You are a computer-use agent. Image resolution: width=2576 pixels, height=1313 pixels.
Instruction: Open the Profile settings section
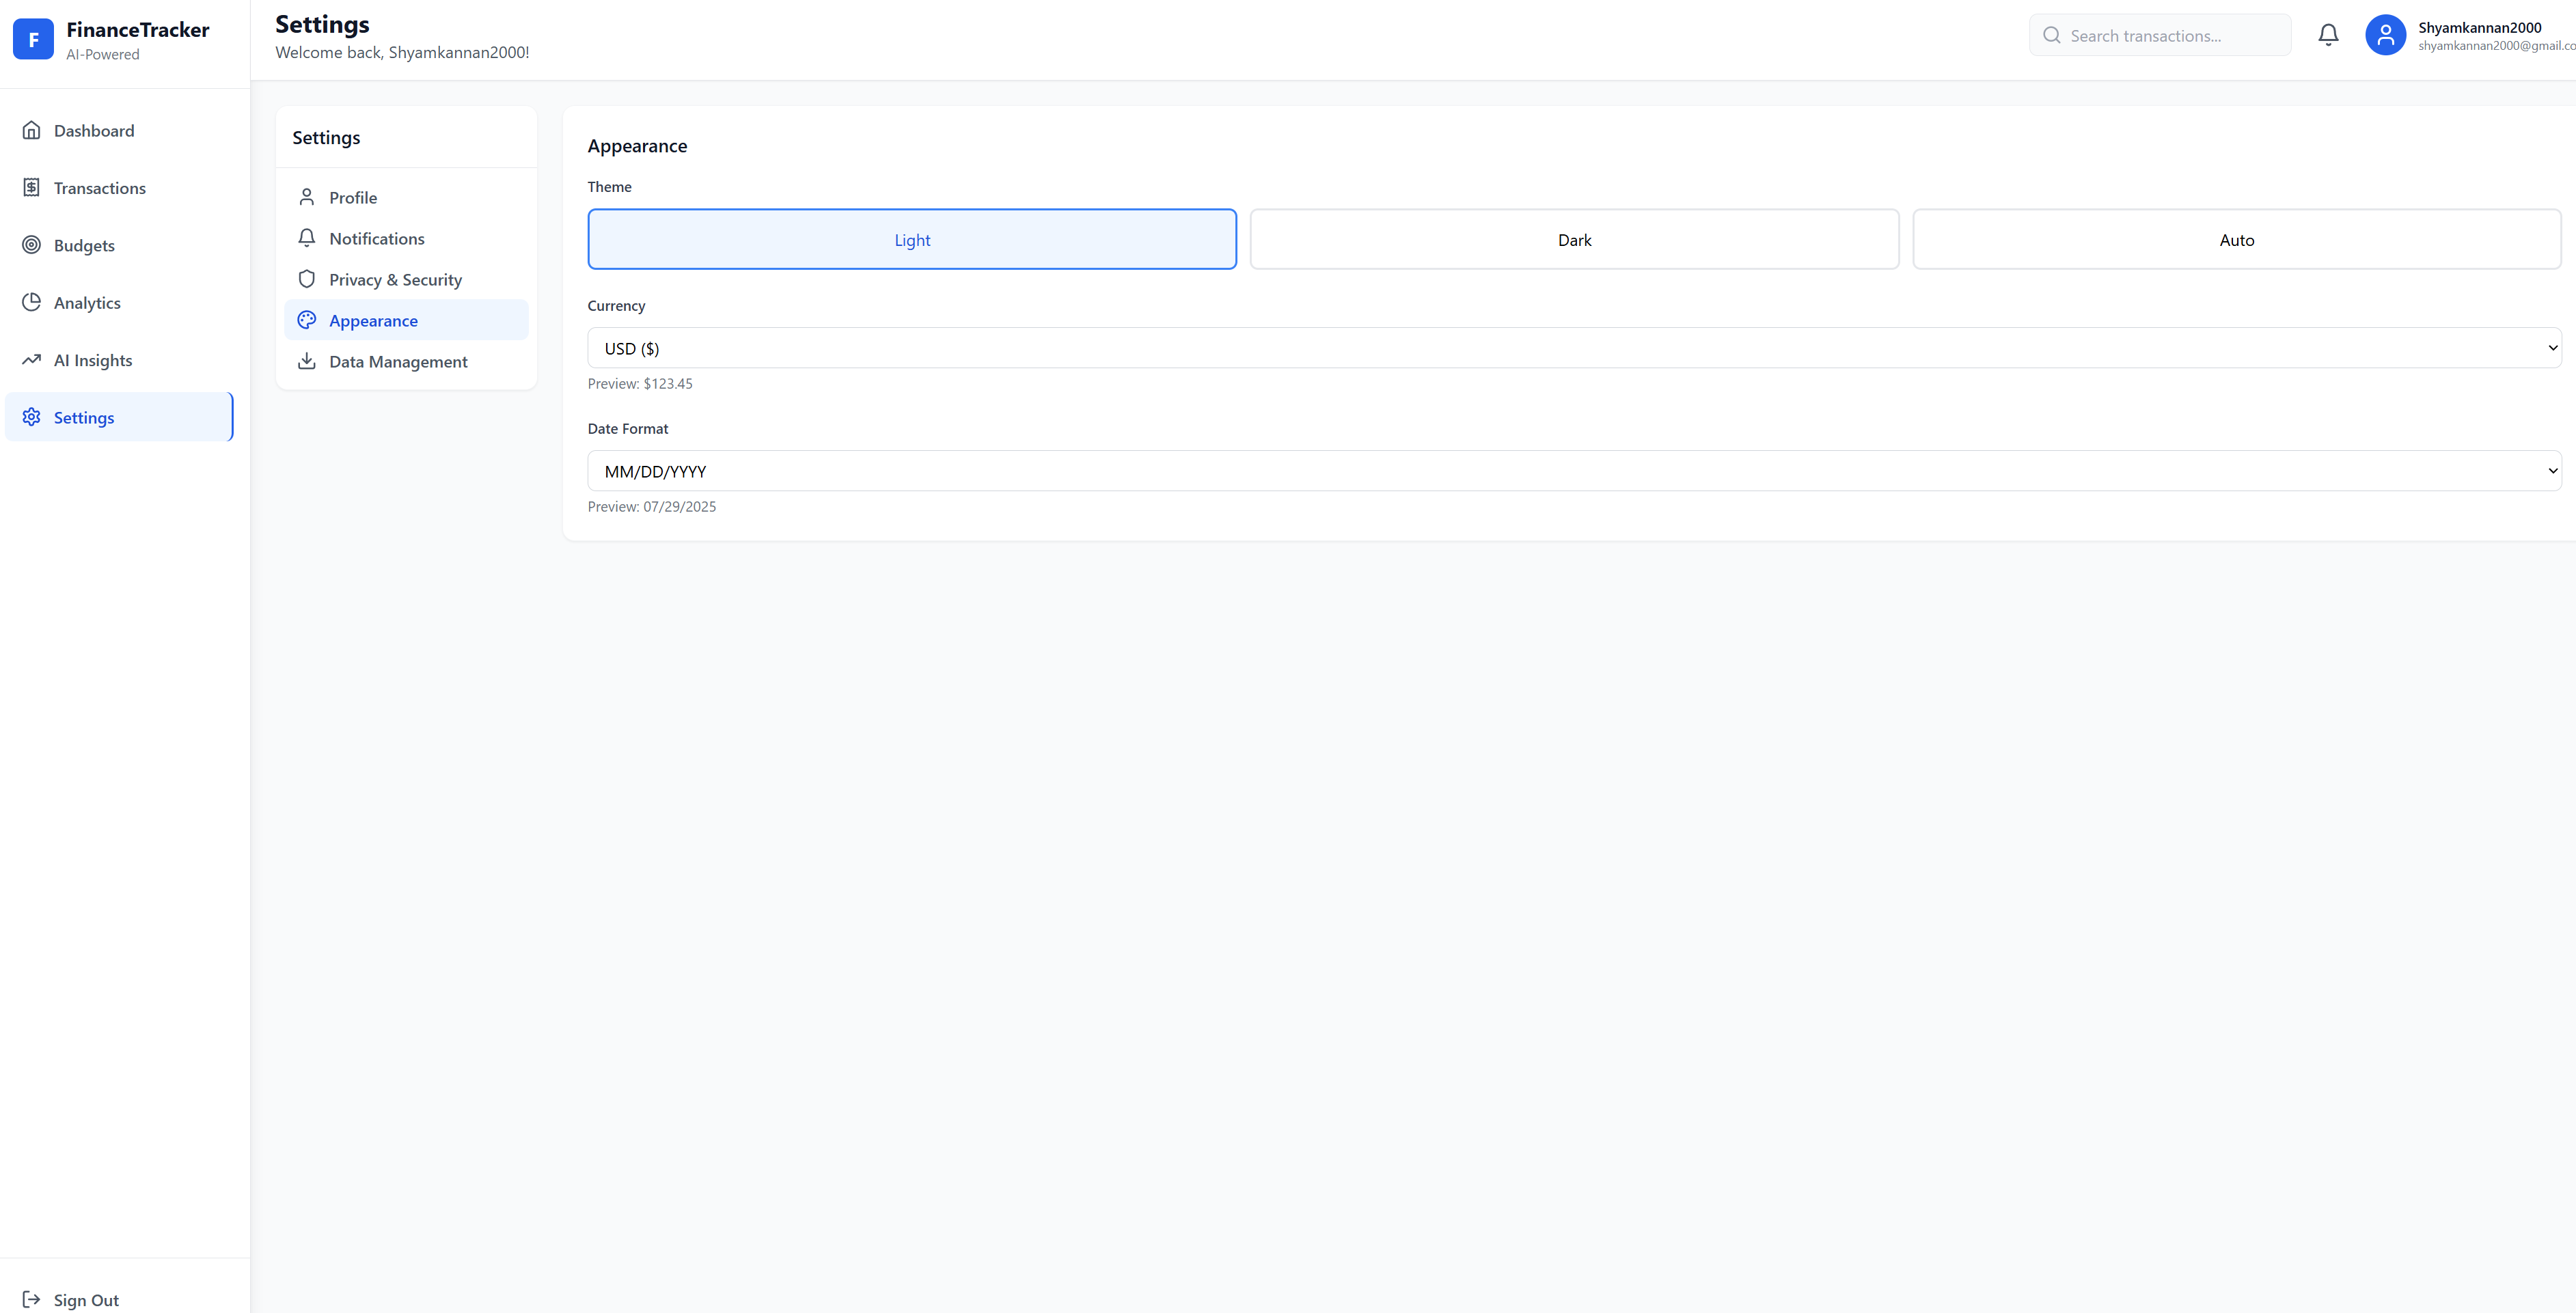[x=353, y=198]
